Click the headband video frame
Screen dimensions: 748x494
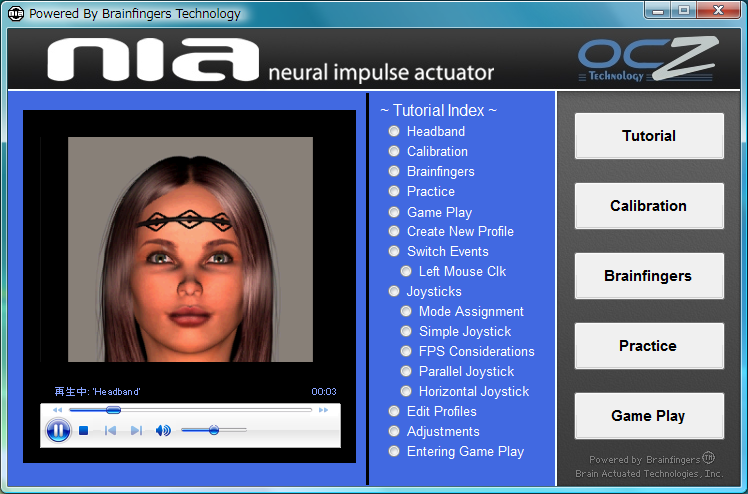(190, 249)
